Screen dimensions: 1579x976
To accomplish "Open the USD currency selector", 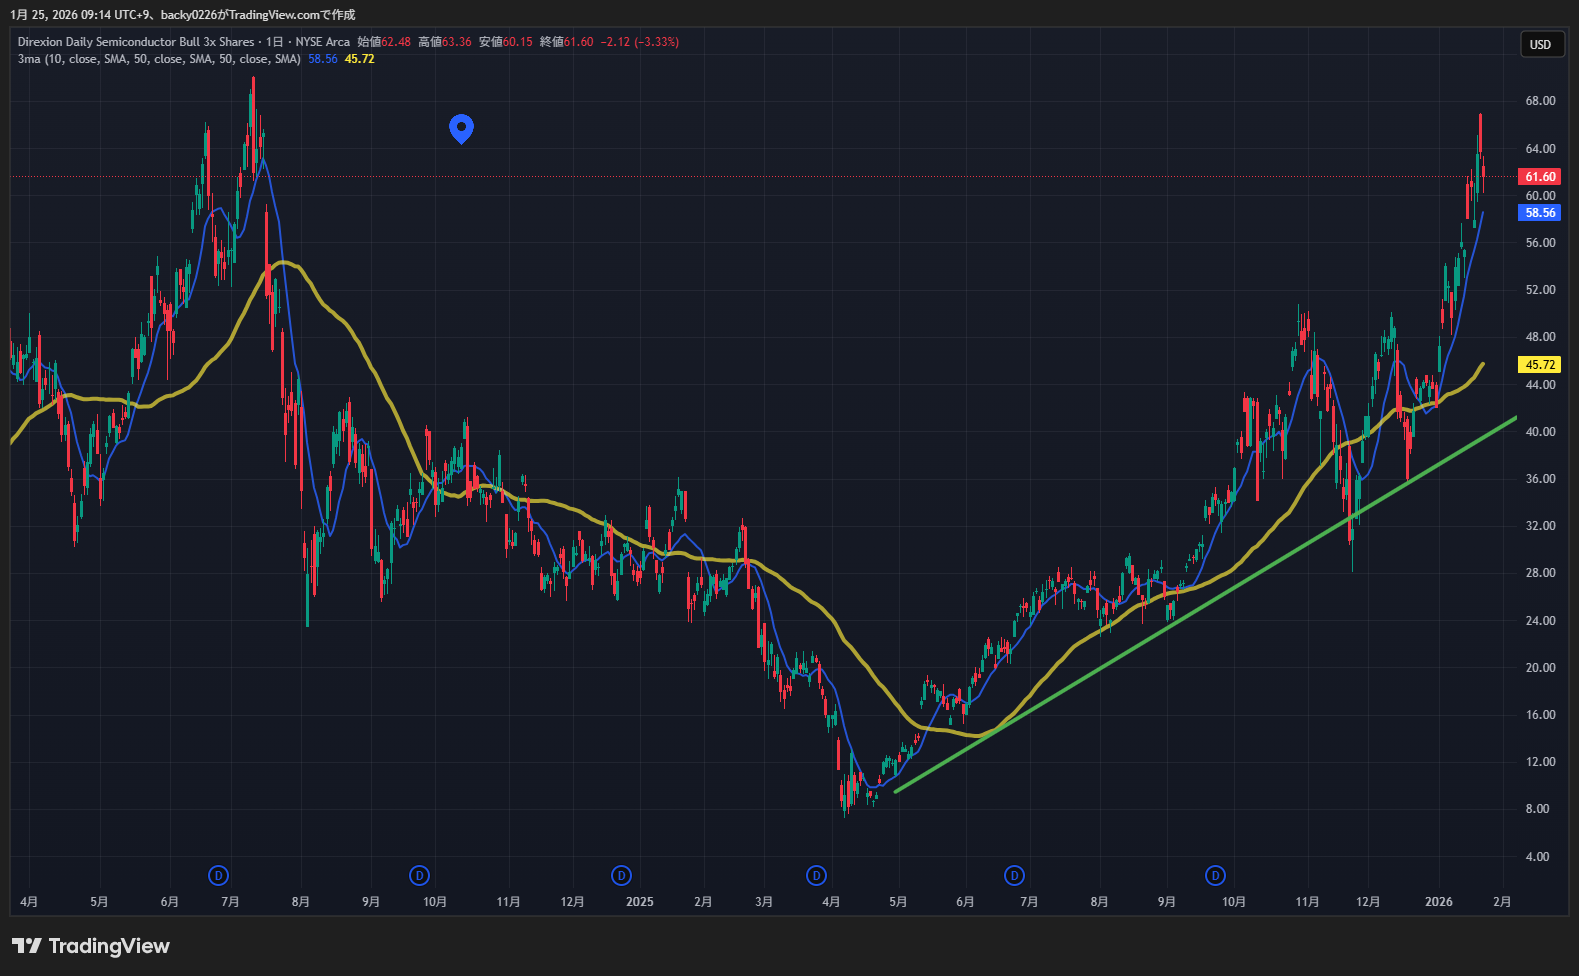I will 1540,44.
